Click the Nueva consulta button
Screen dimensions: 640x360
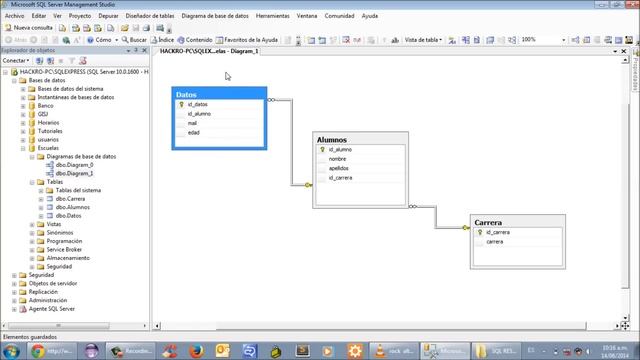click(x=29, y=28)
